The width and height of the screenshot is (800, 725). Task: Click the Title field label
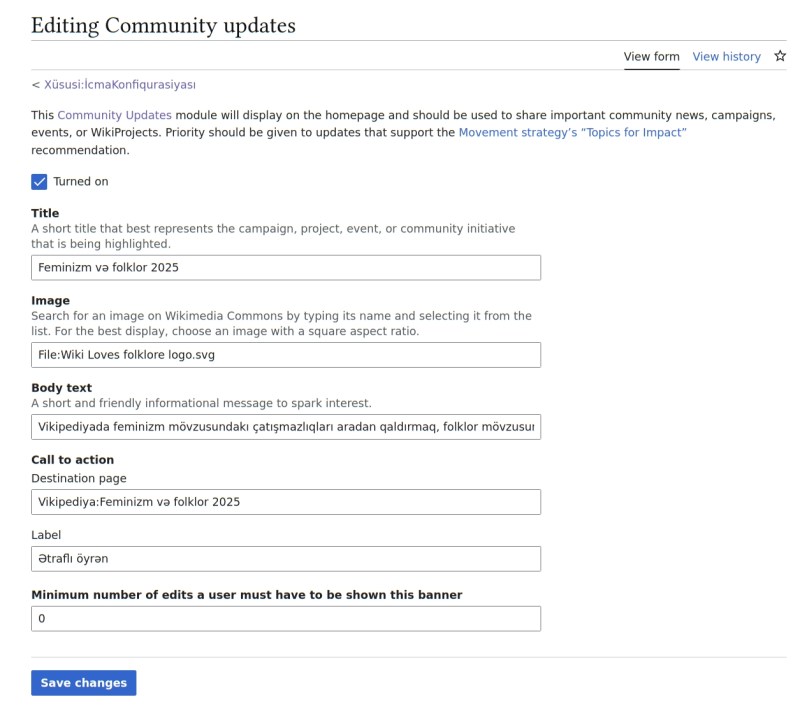(x=45, y=213)
